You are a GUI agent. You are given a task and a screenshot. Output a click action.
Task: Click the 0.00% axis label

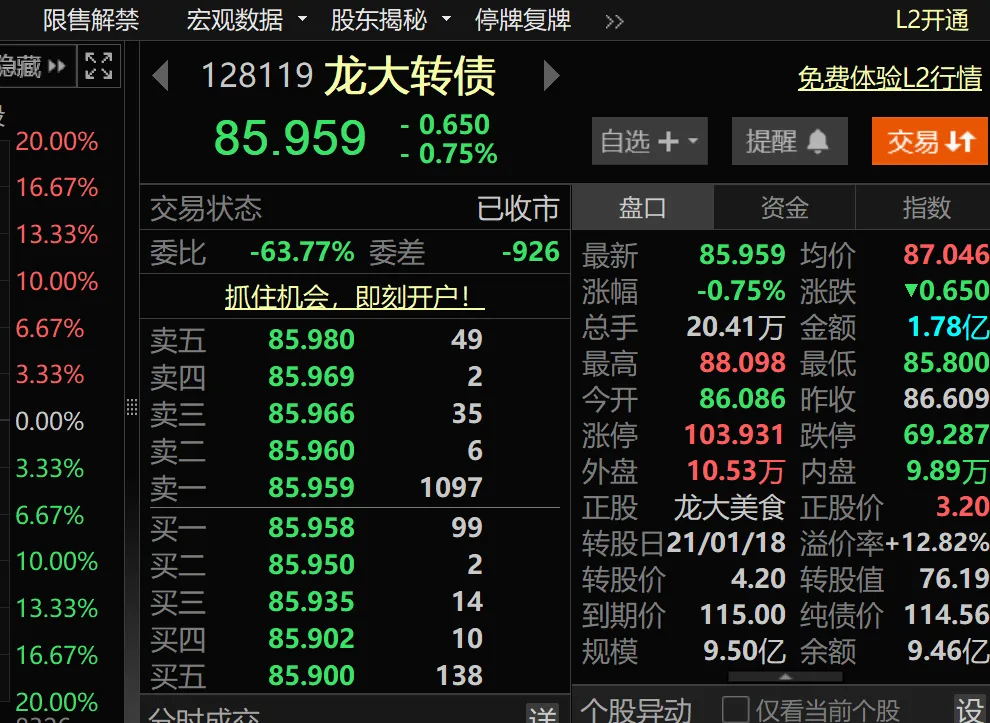click(49, 421)
